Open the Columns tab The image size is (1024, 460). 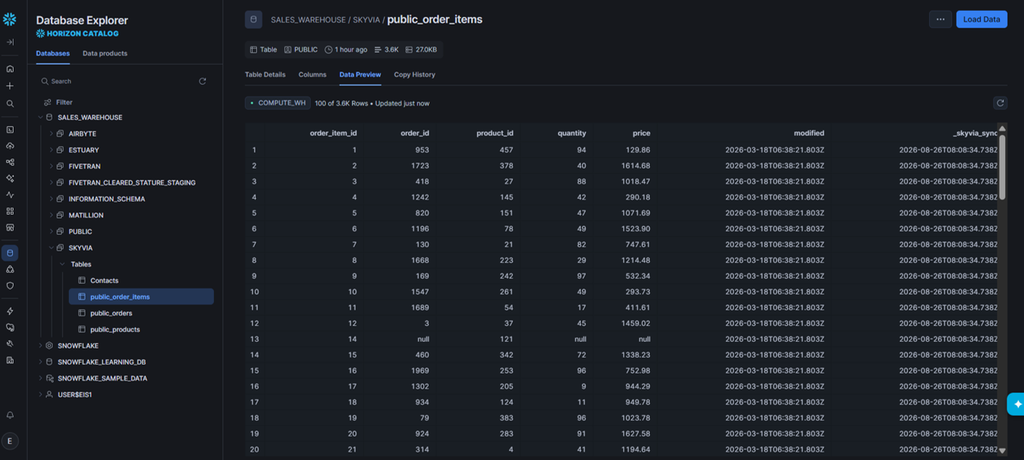pos(312,74)
